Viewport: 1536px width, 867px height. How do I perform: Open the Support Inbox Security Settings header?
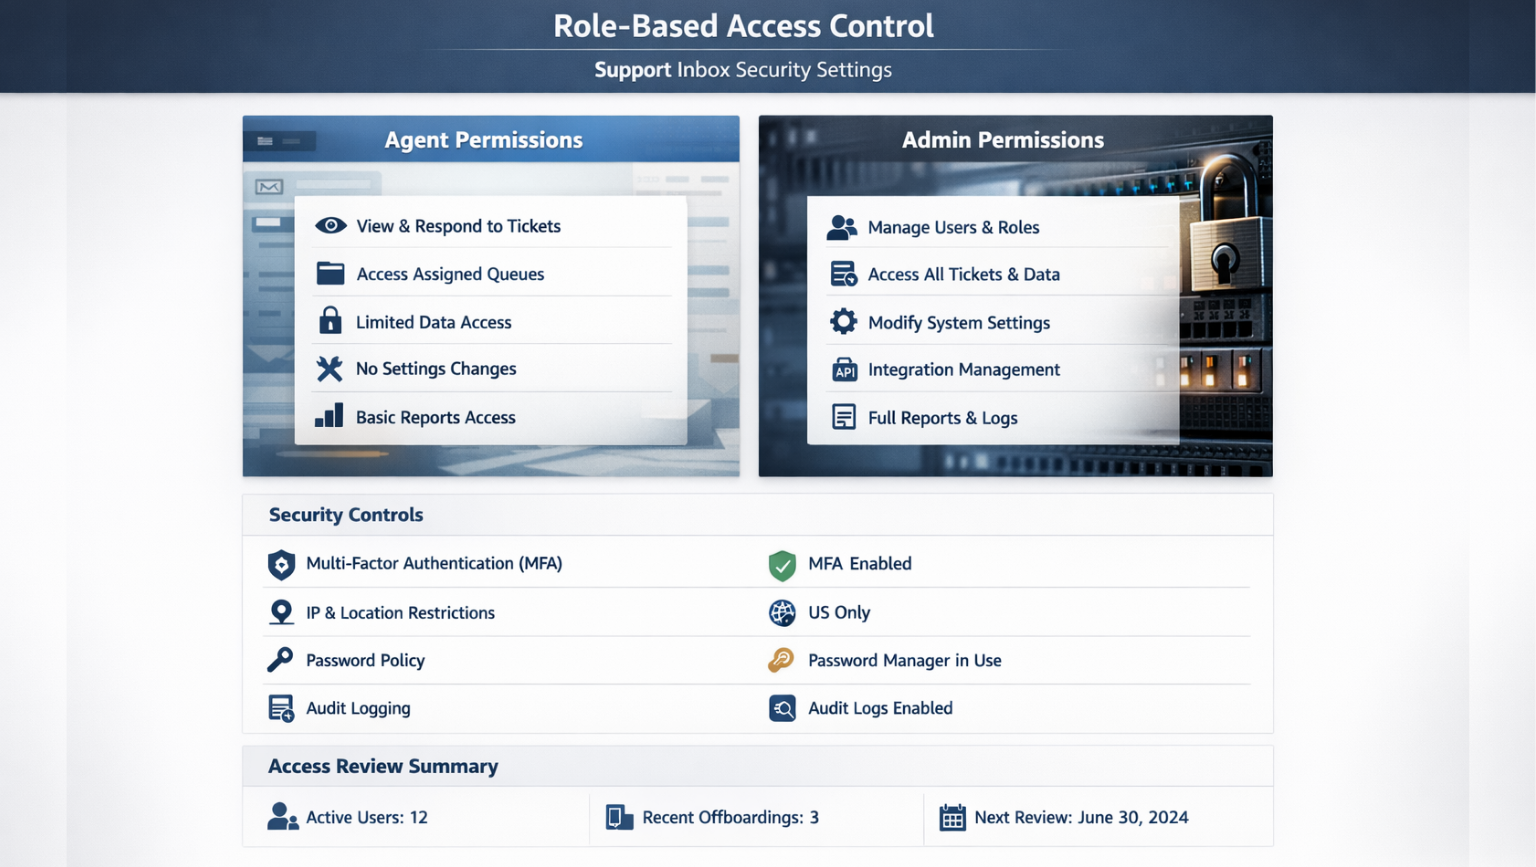[743, 69]
